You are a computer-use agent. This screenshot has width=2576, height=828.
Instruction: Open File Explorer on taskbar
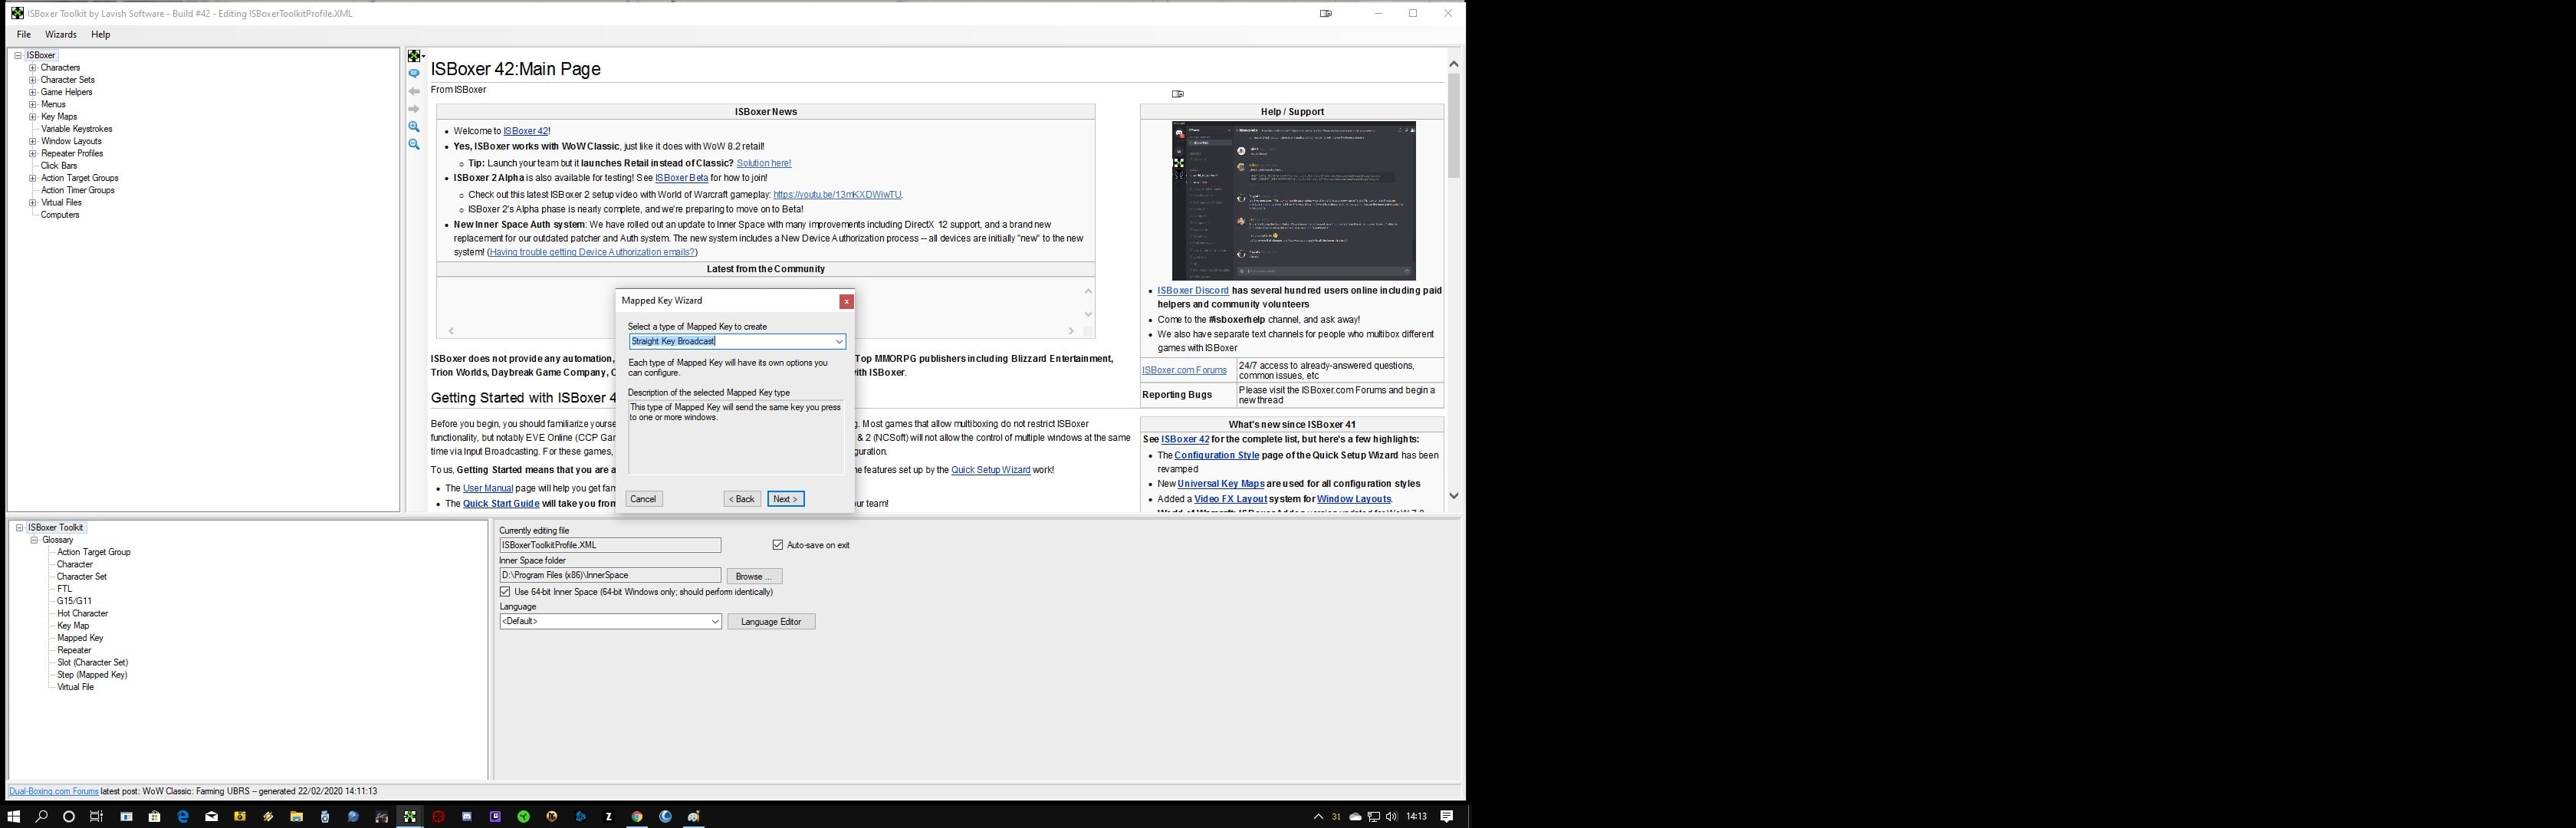click(x=296, y=816)
